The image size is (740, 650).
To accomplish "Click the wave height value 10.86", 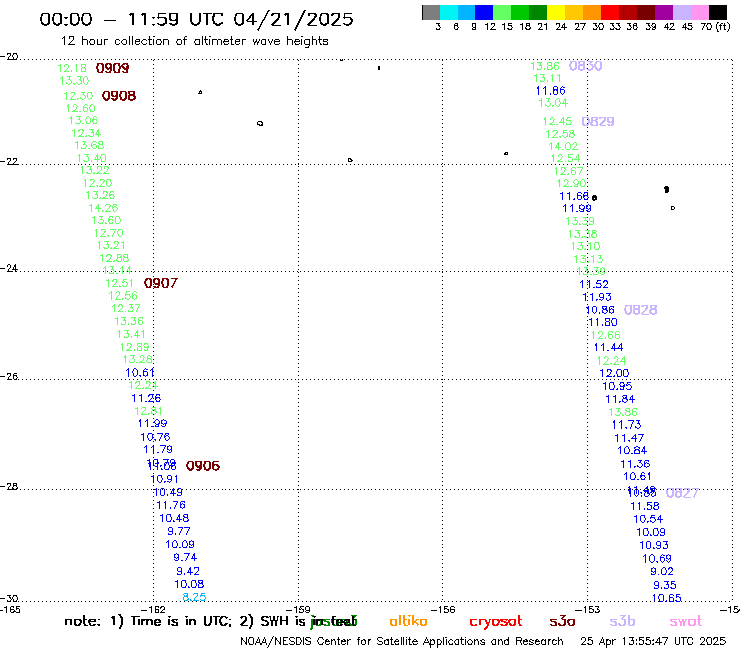I will click(x=600, y=310).
